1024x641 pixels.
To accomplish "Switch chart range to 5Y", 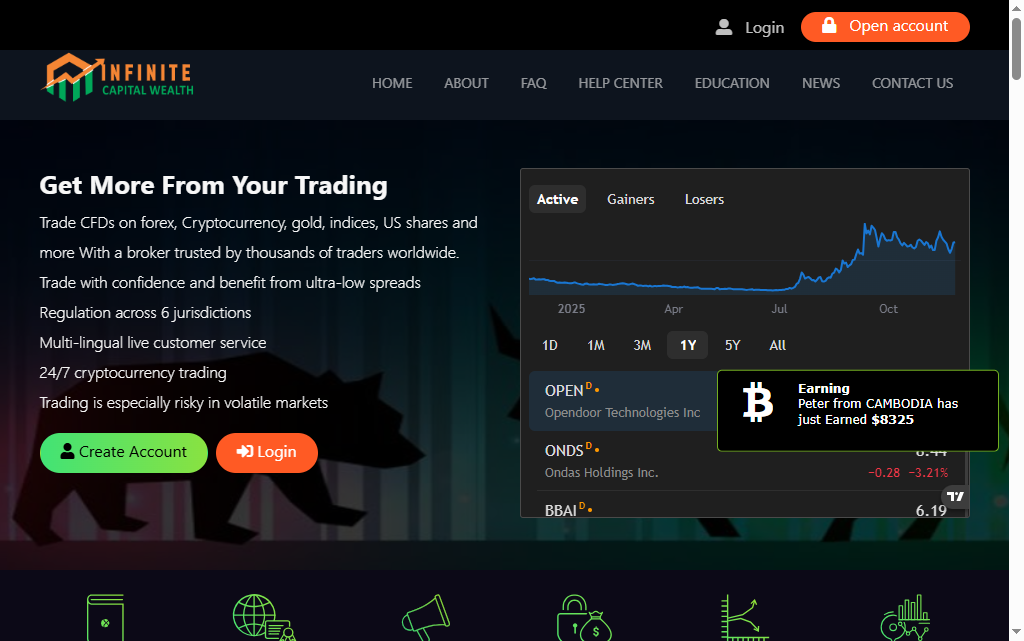I will pyautogui.click(x=732, y=345).
